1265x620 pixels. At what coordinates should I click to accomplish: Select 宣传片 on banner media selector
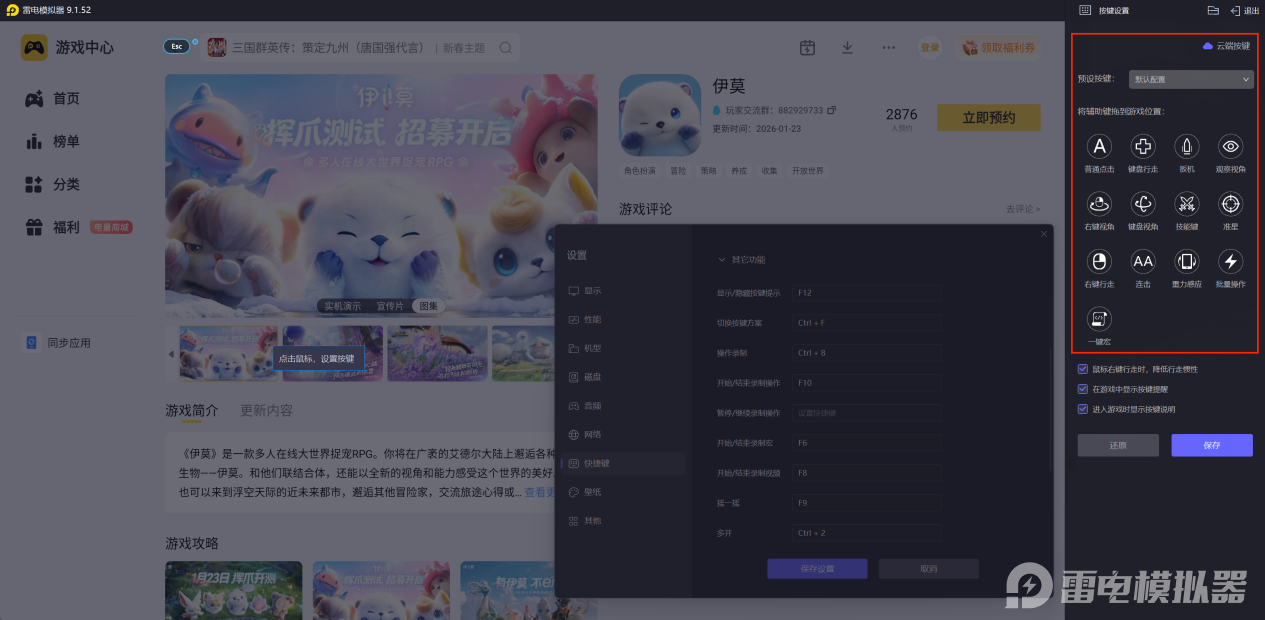tap(390, 306)
